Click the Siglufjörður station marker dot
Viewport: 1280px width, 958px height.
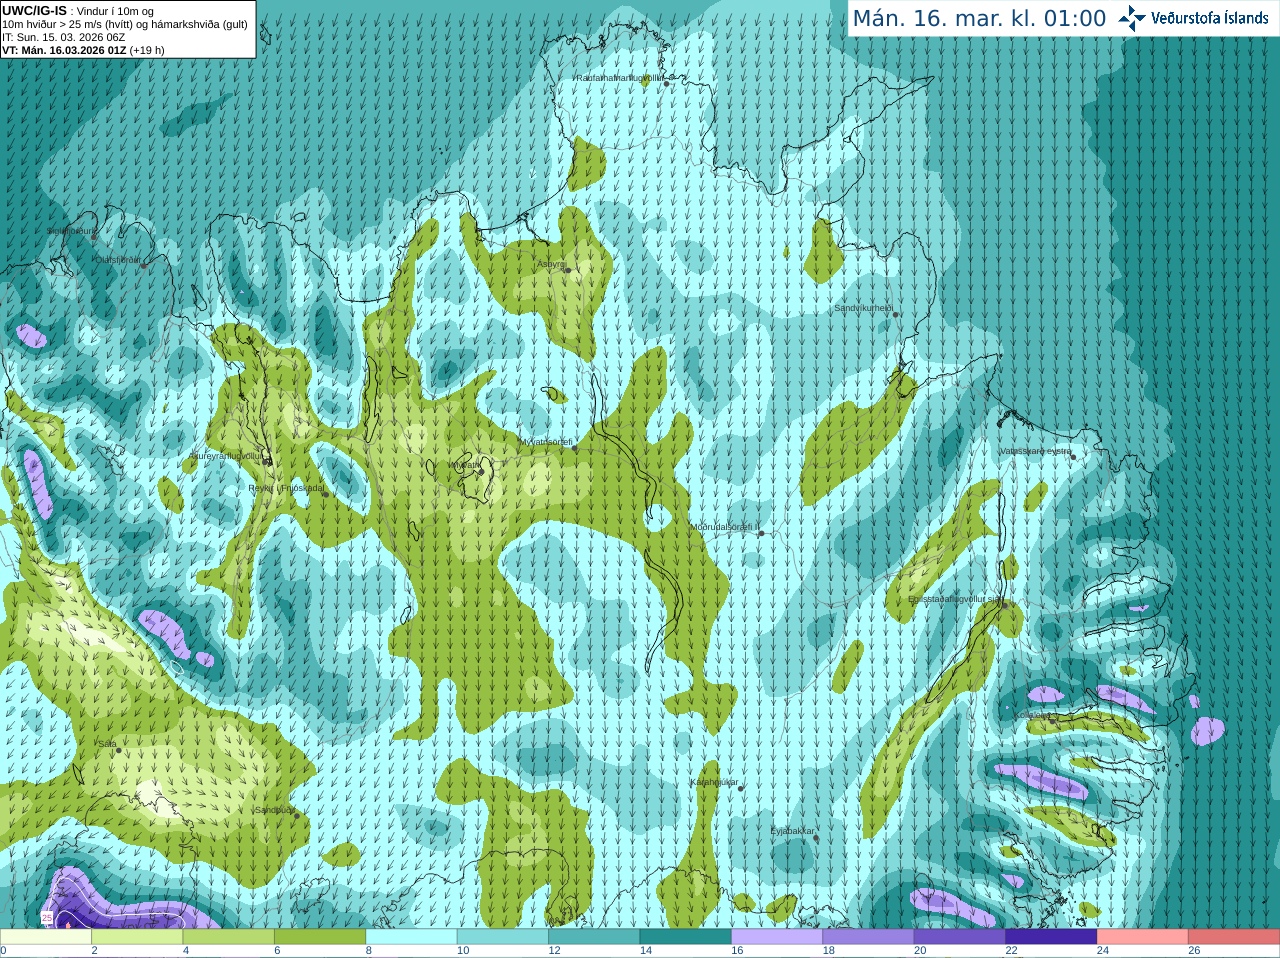click(x=95, y=237)
